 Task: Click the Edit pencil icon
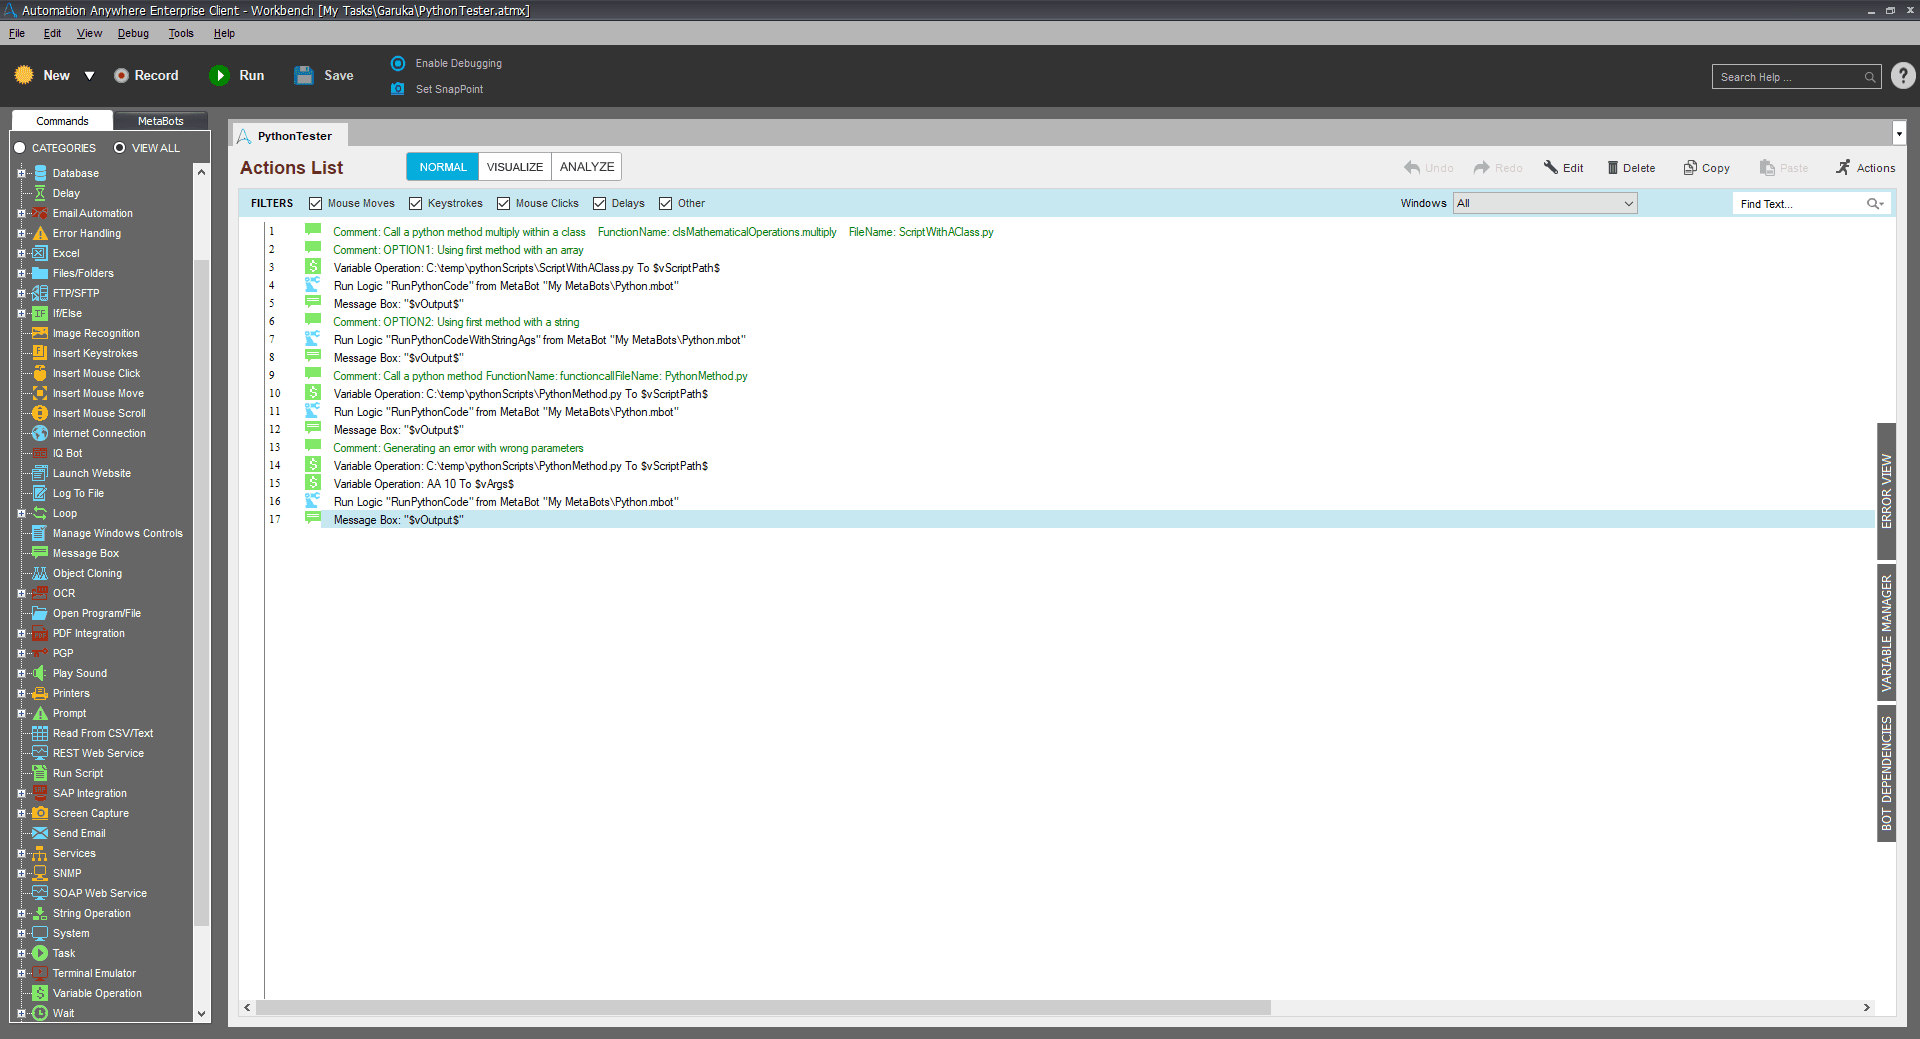(x=1551, y=168)
